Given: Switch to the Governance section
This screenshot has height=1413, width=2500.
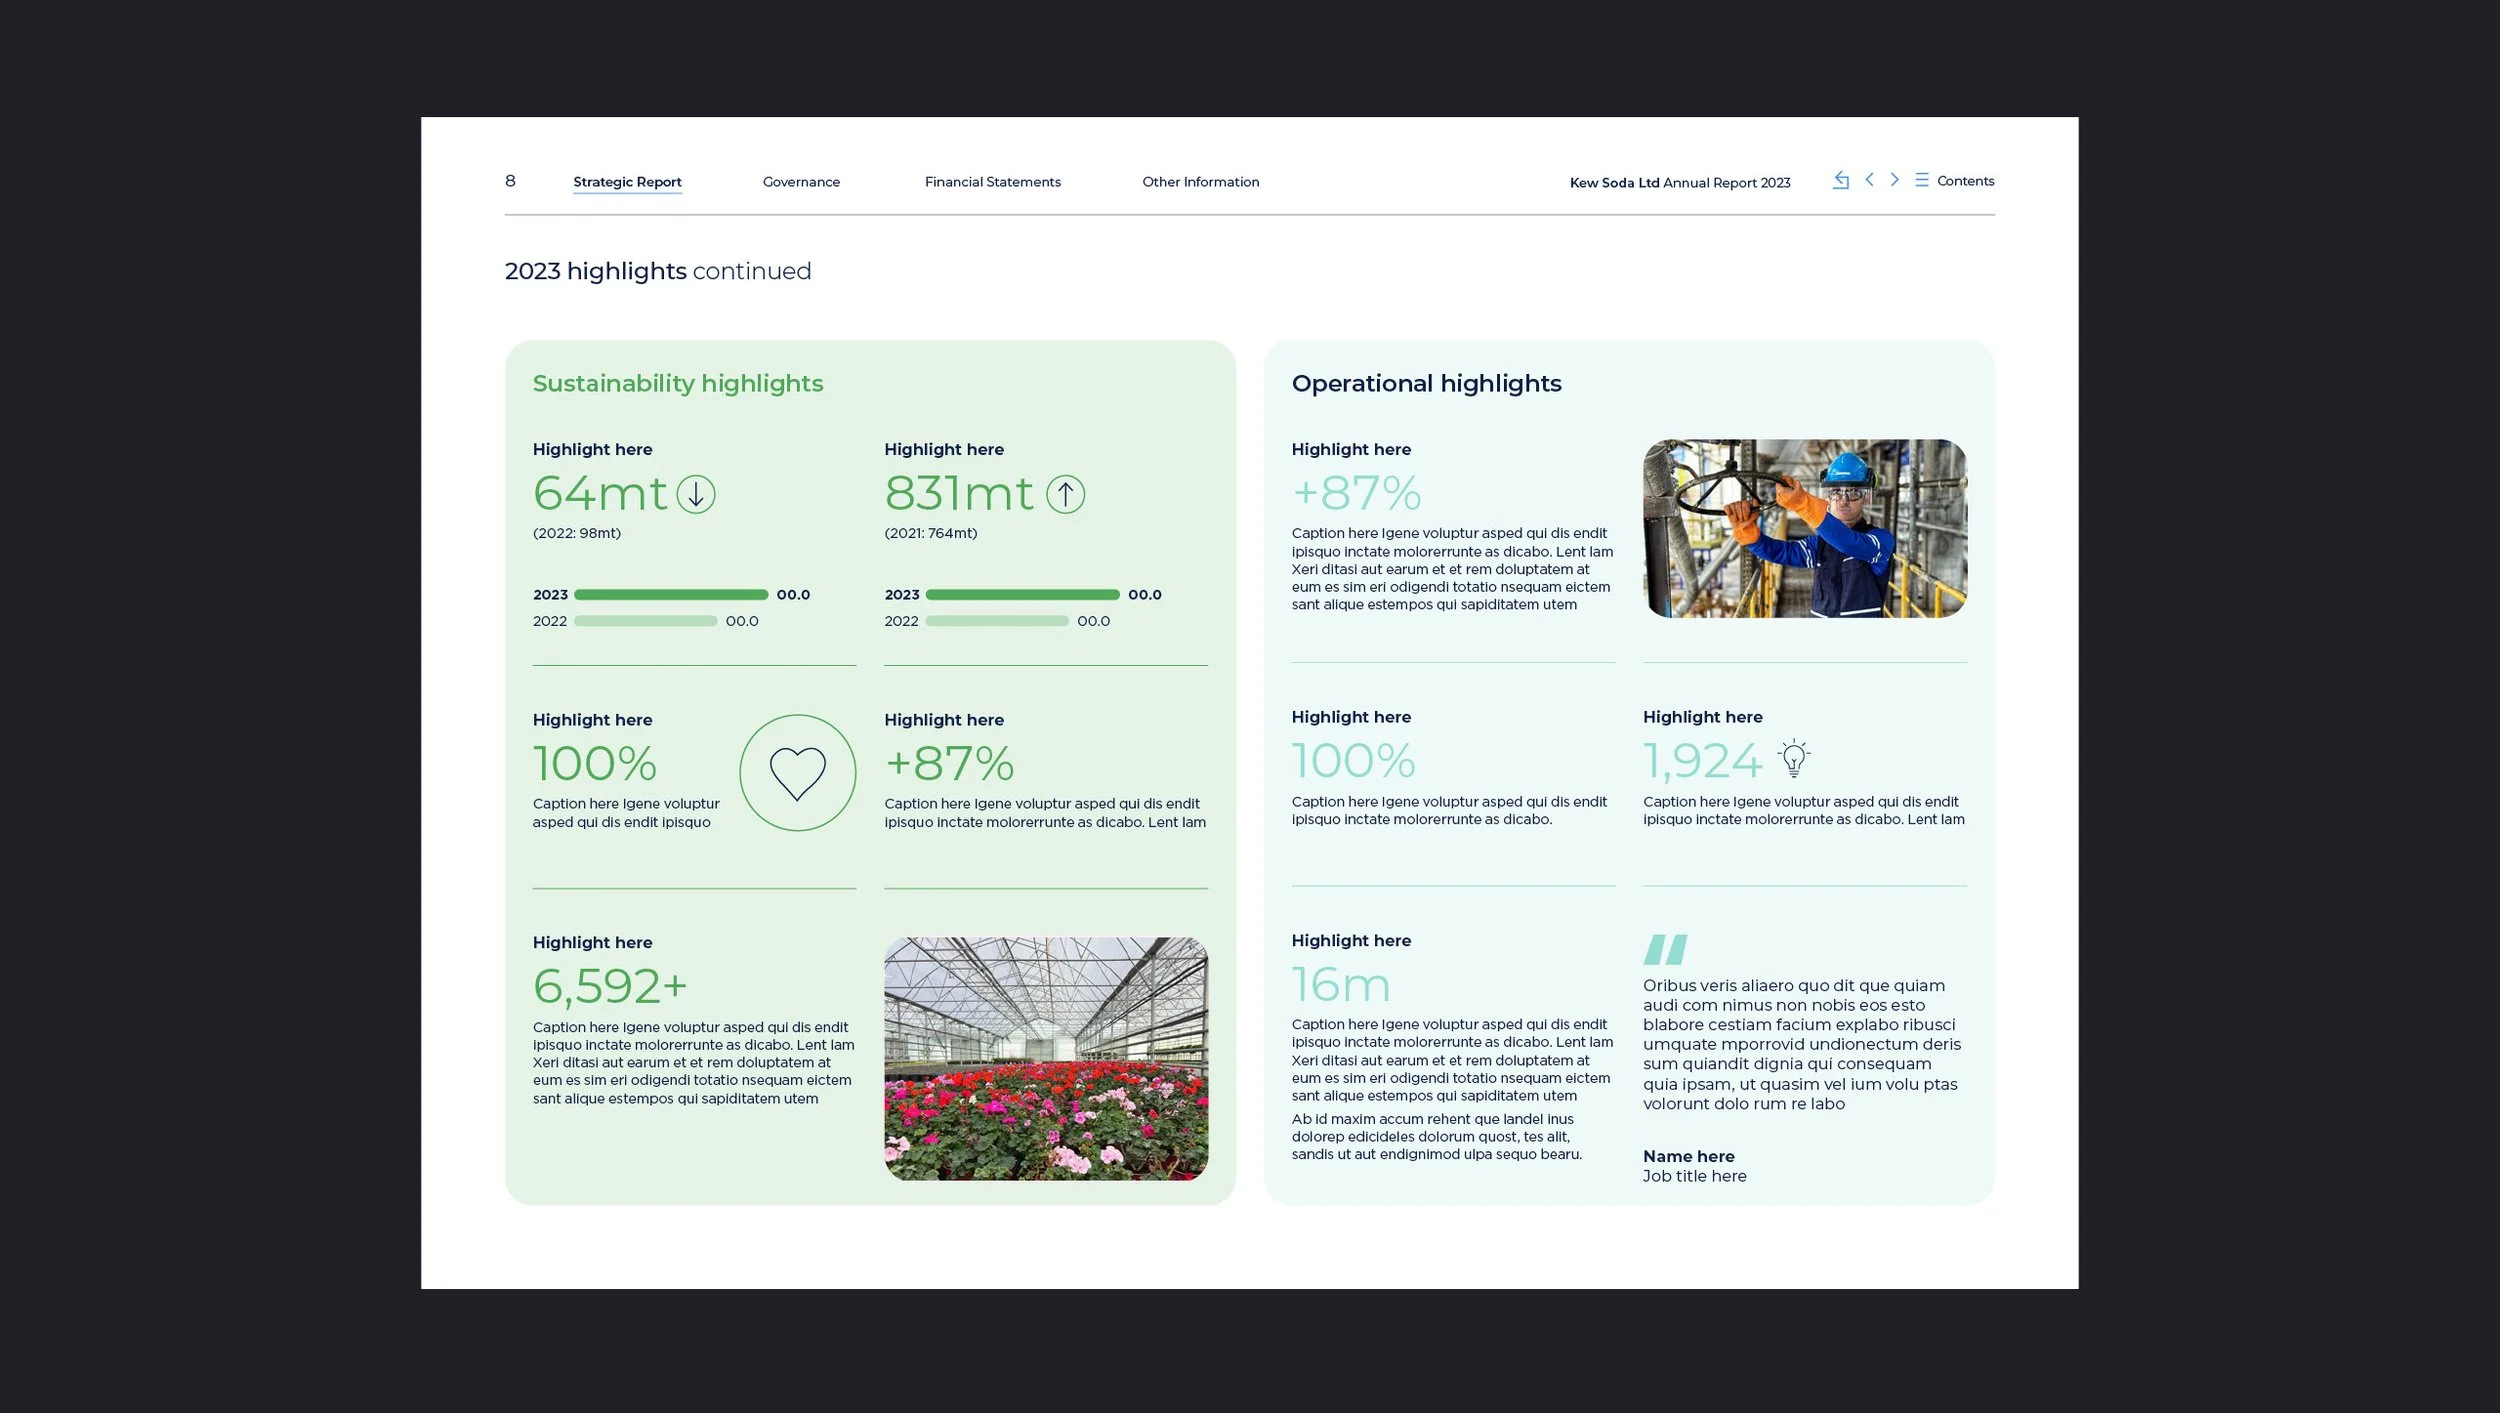Looking at the screenshot, I should pyautogui.click(x=801, y=182).
